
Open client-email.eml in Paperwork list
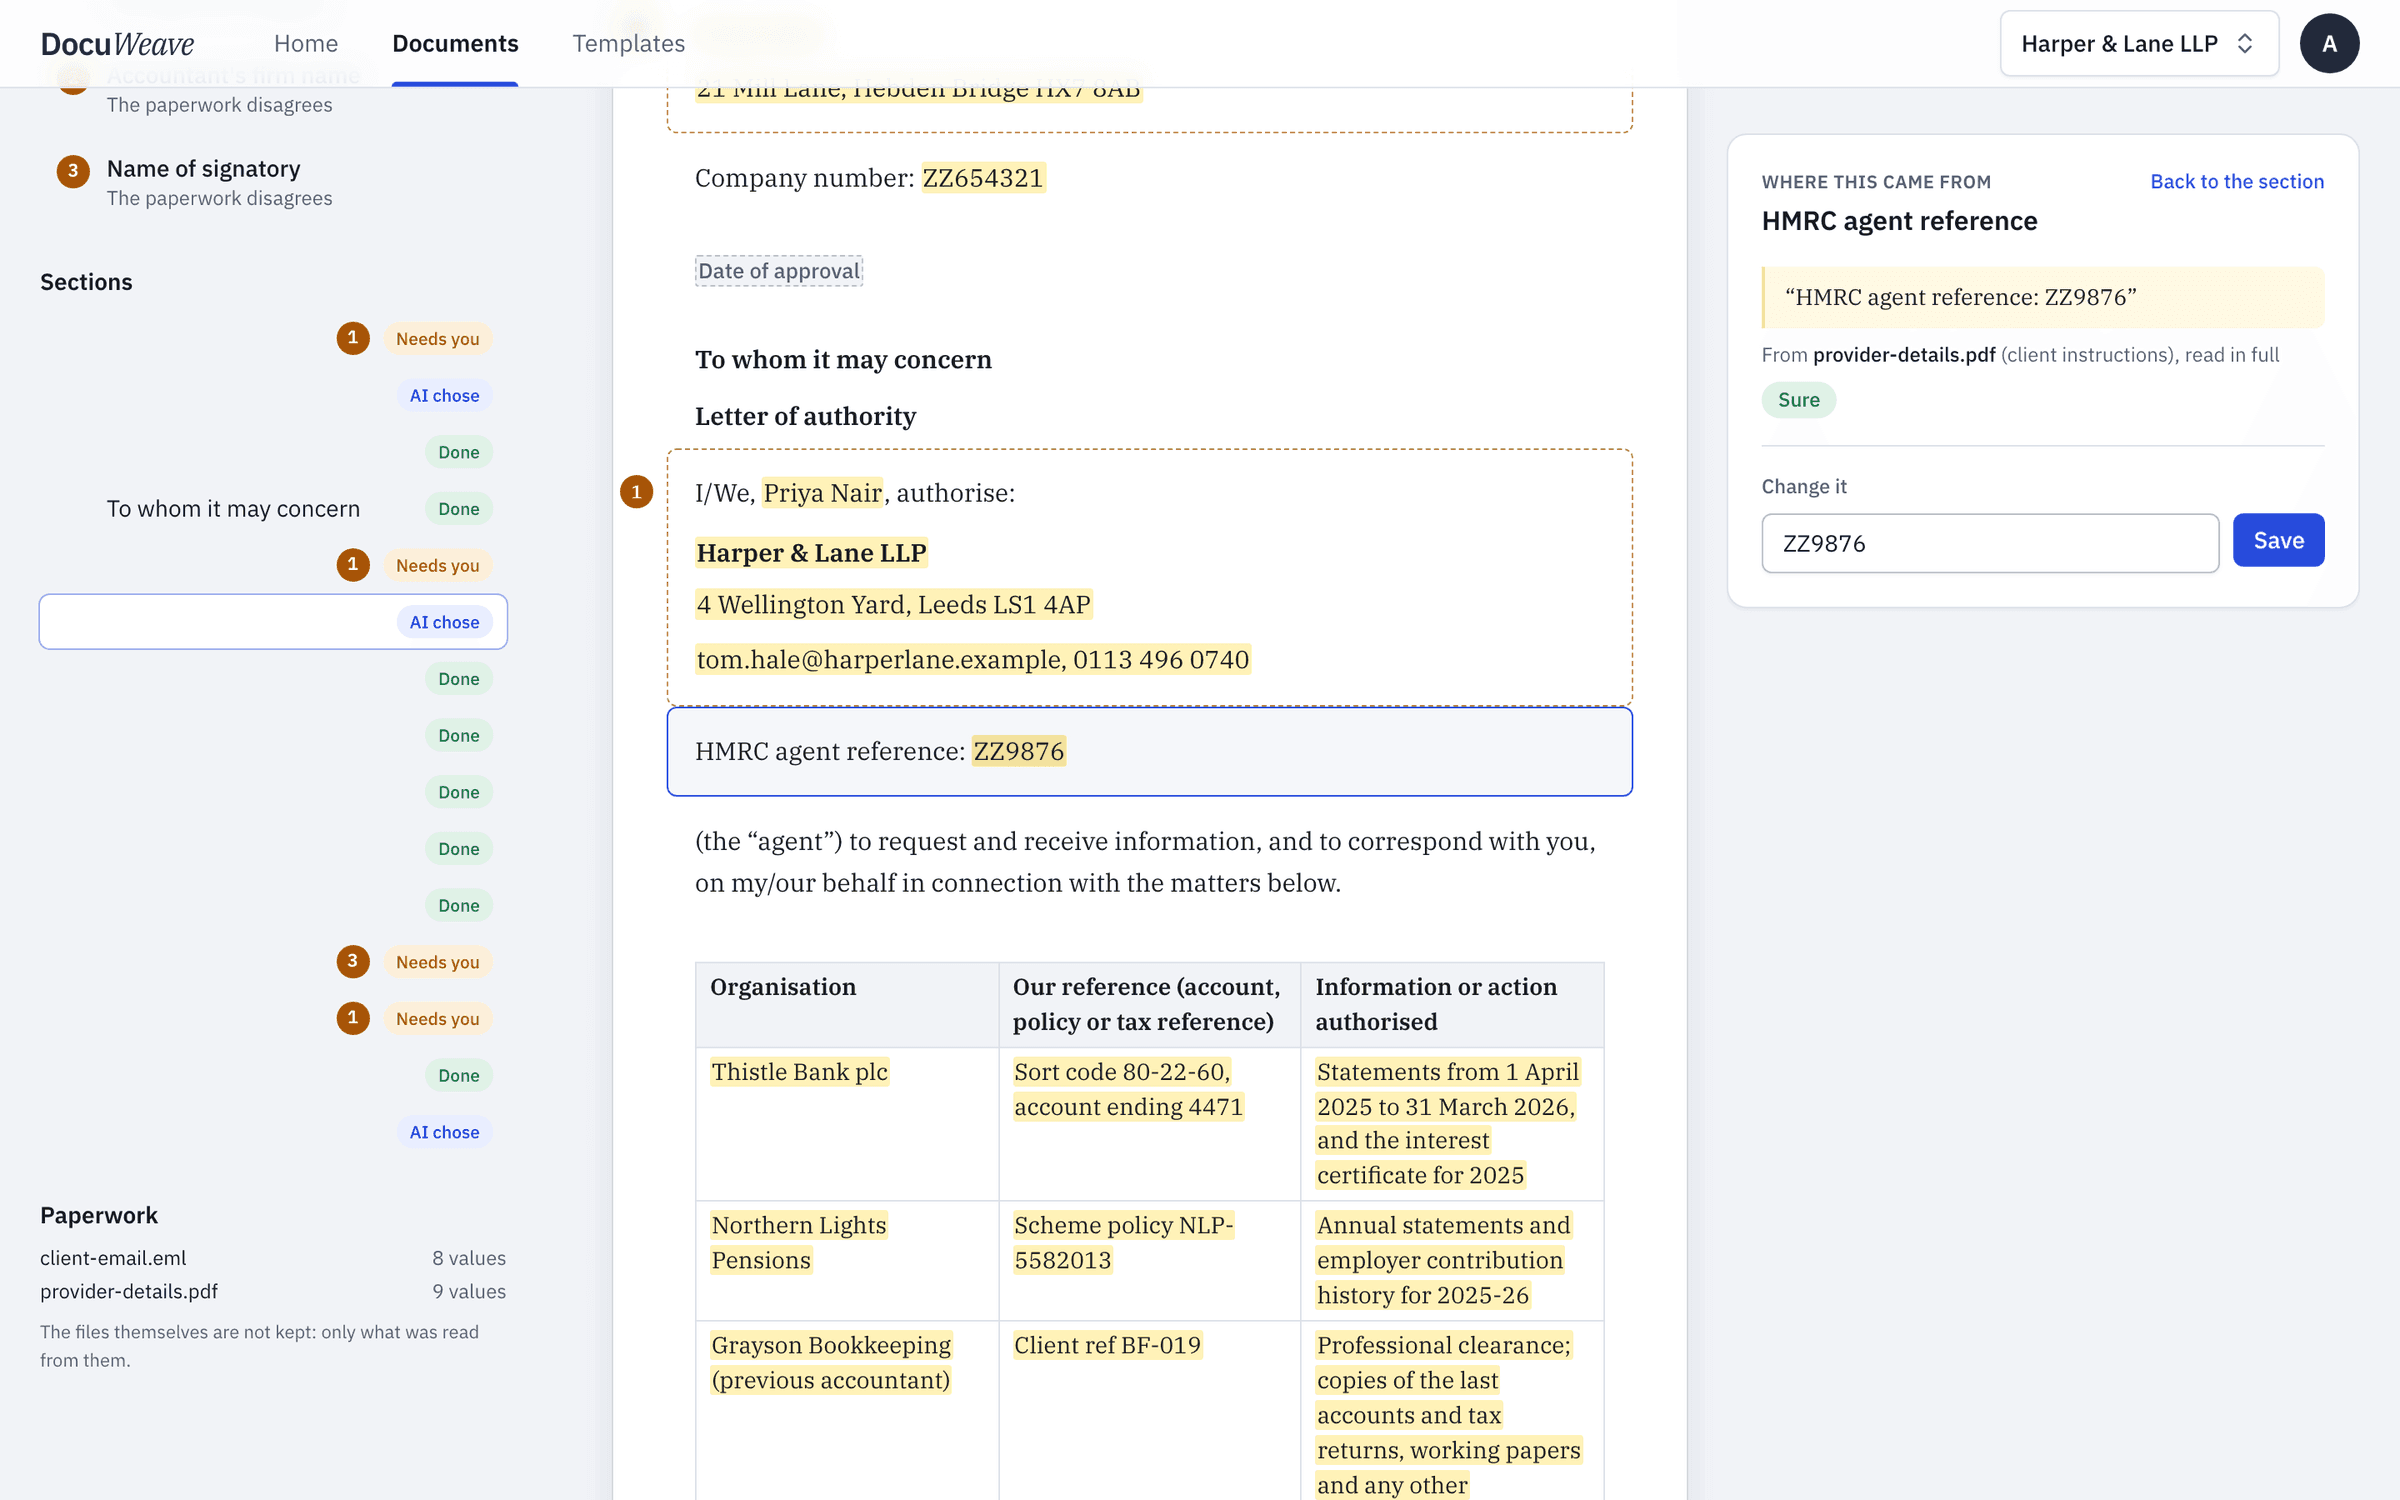113,1258
